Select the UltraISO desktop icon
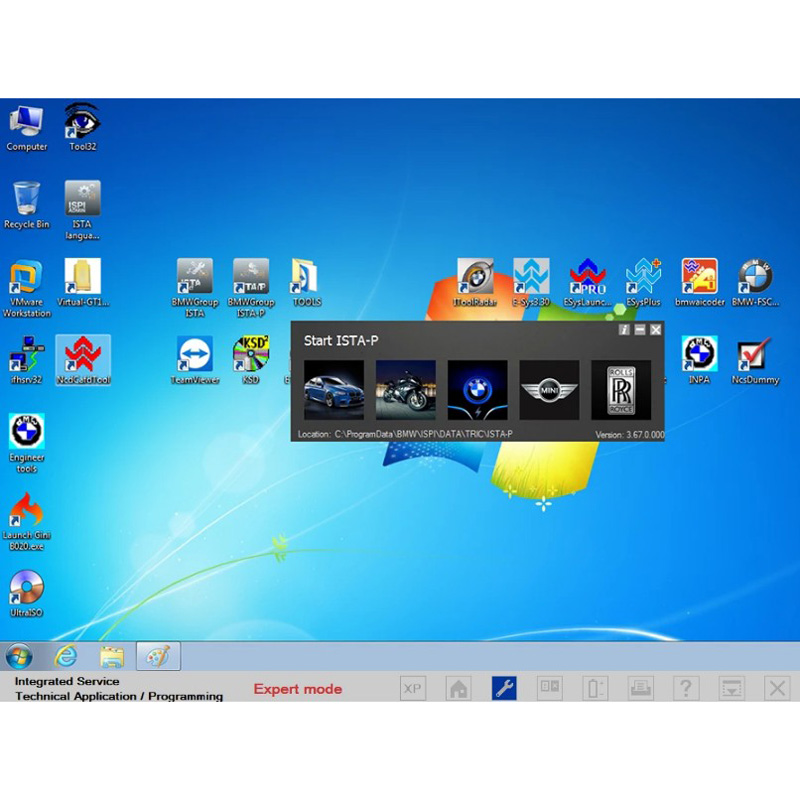The width and height of the screenshot is (800, 800). tap(26, 593)
